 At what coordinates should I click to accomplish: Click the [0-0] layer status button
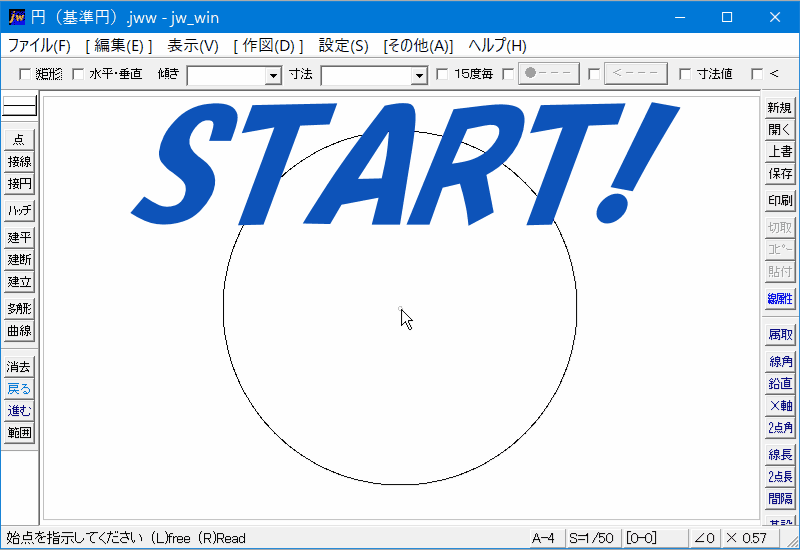pos(654,538)
